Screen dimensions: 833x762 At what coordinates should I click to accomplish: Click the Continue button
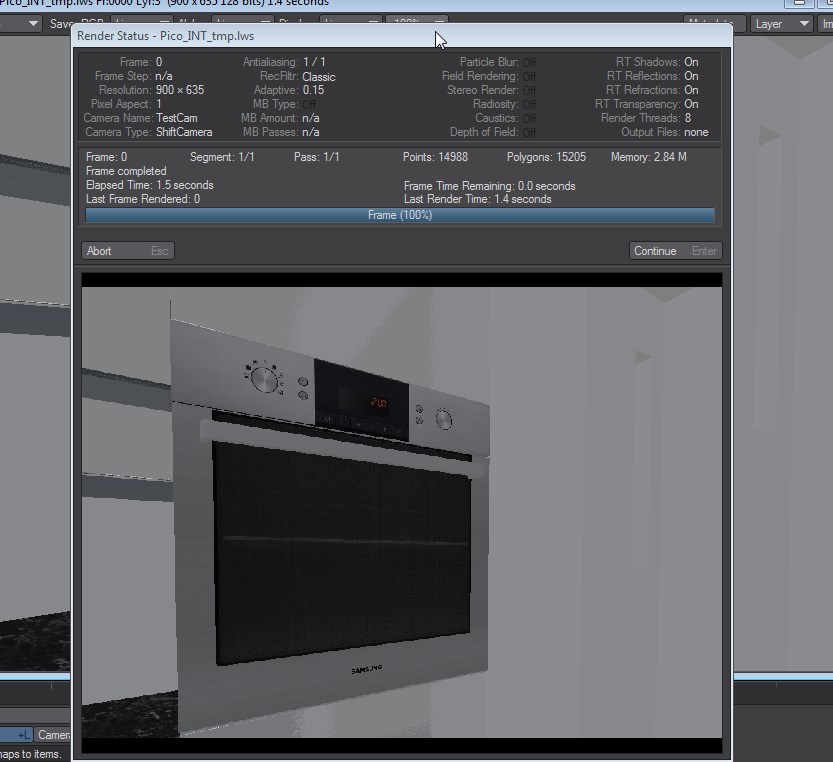point(675,251)
